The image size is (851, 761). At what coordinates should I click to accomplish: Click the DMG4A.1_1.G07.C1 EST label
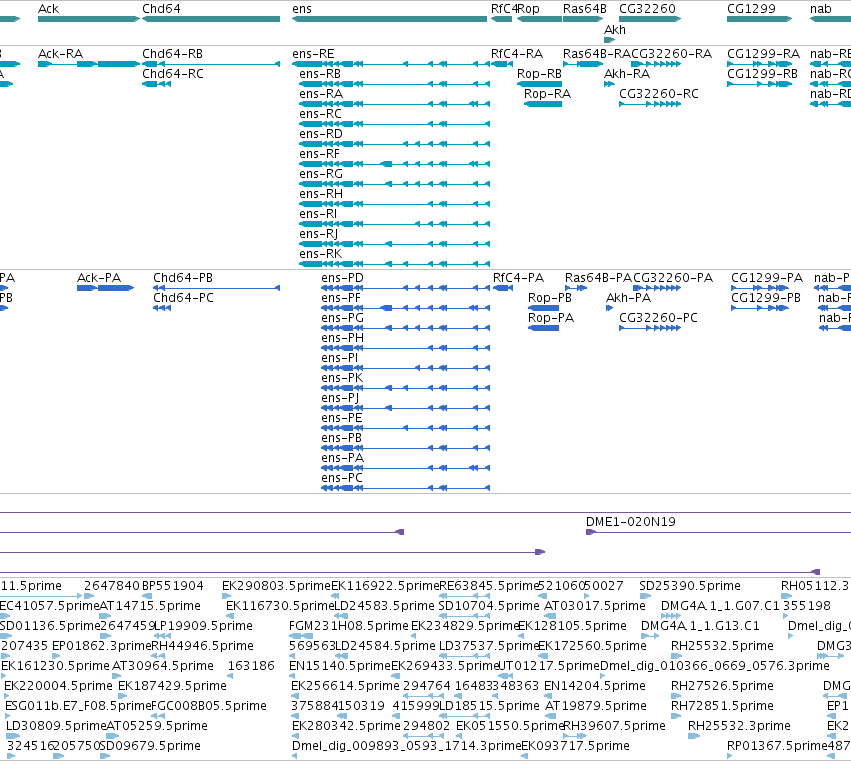click(720, 606)
